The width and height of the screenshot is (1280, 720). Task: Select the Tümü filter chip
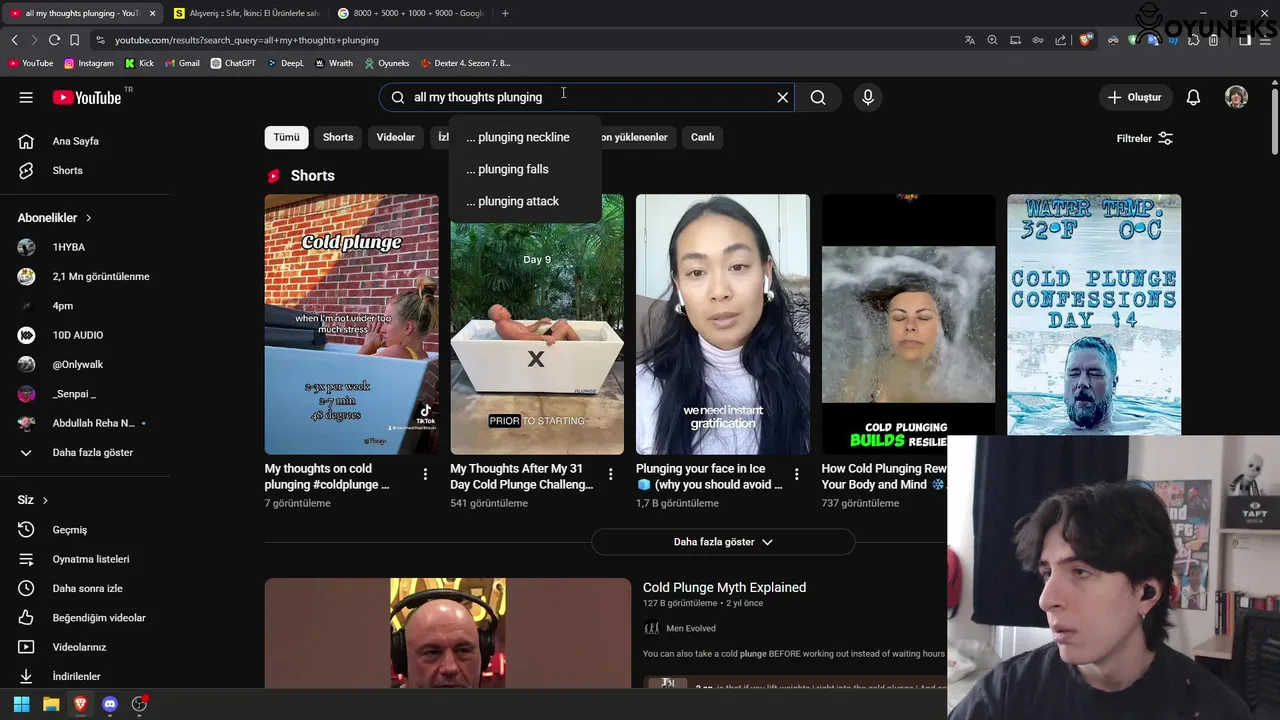pyautogui.click(x=287, y=137)
